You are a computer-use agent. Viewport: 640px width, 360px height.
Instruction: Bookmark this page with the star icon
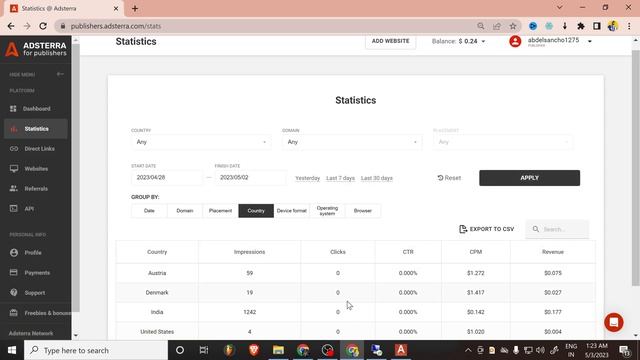tap(513, 26)
